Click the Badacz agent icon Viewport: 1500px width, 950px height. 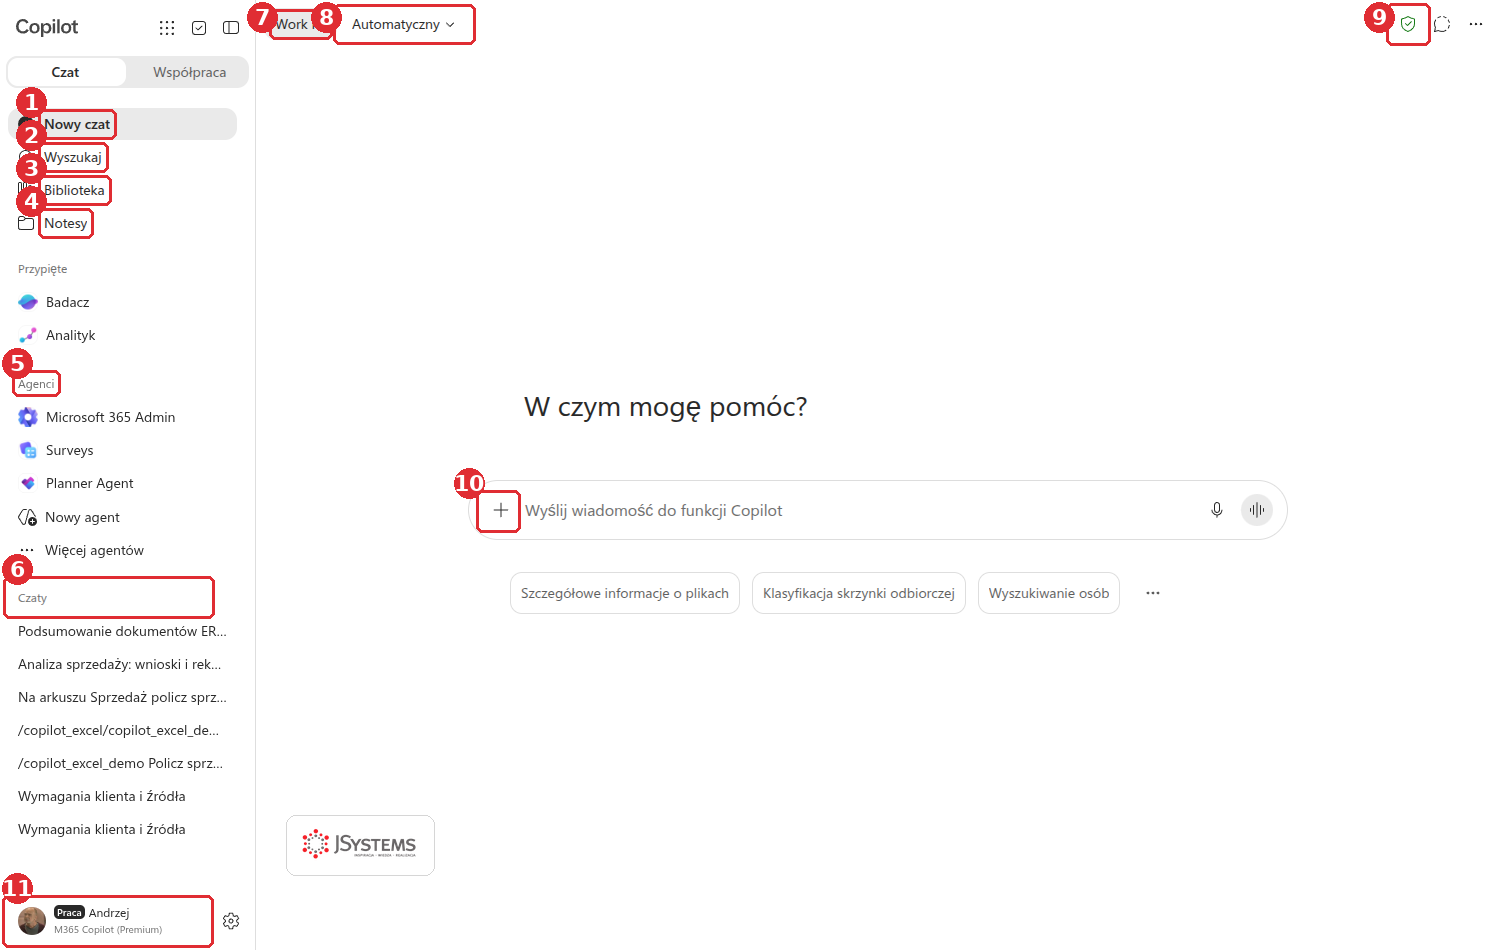click(x=28, y=302)
